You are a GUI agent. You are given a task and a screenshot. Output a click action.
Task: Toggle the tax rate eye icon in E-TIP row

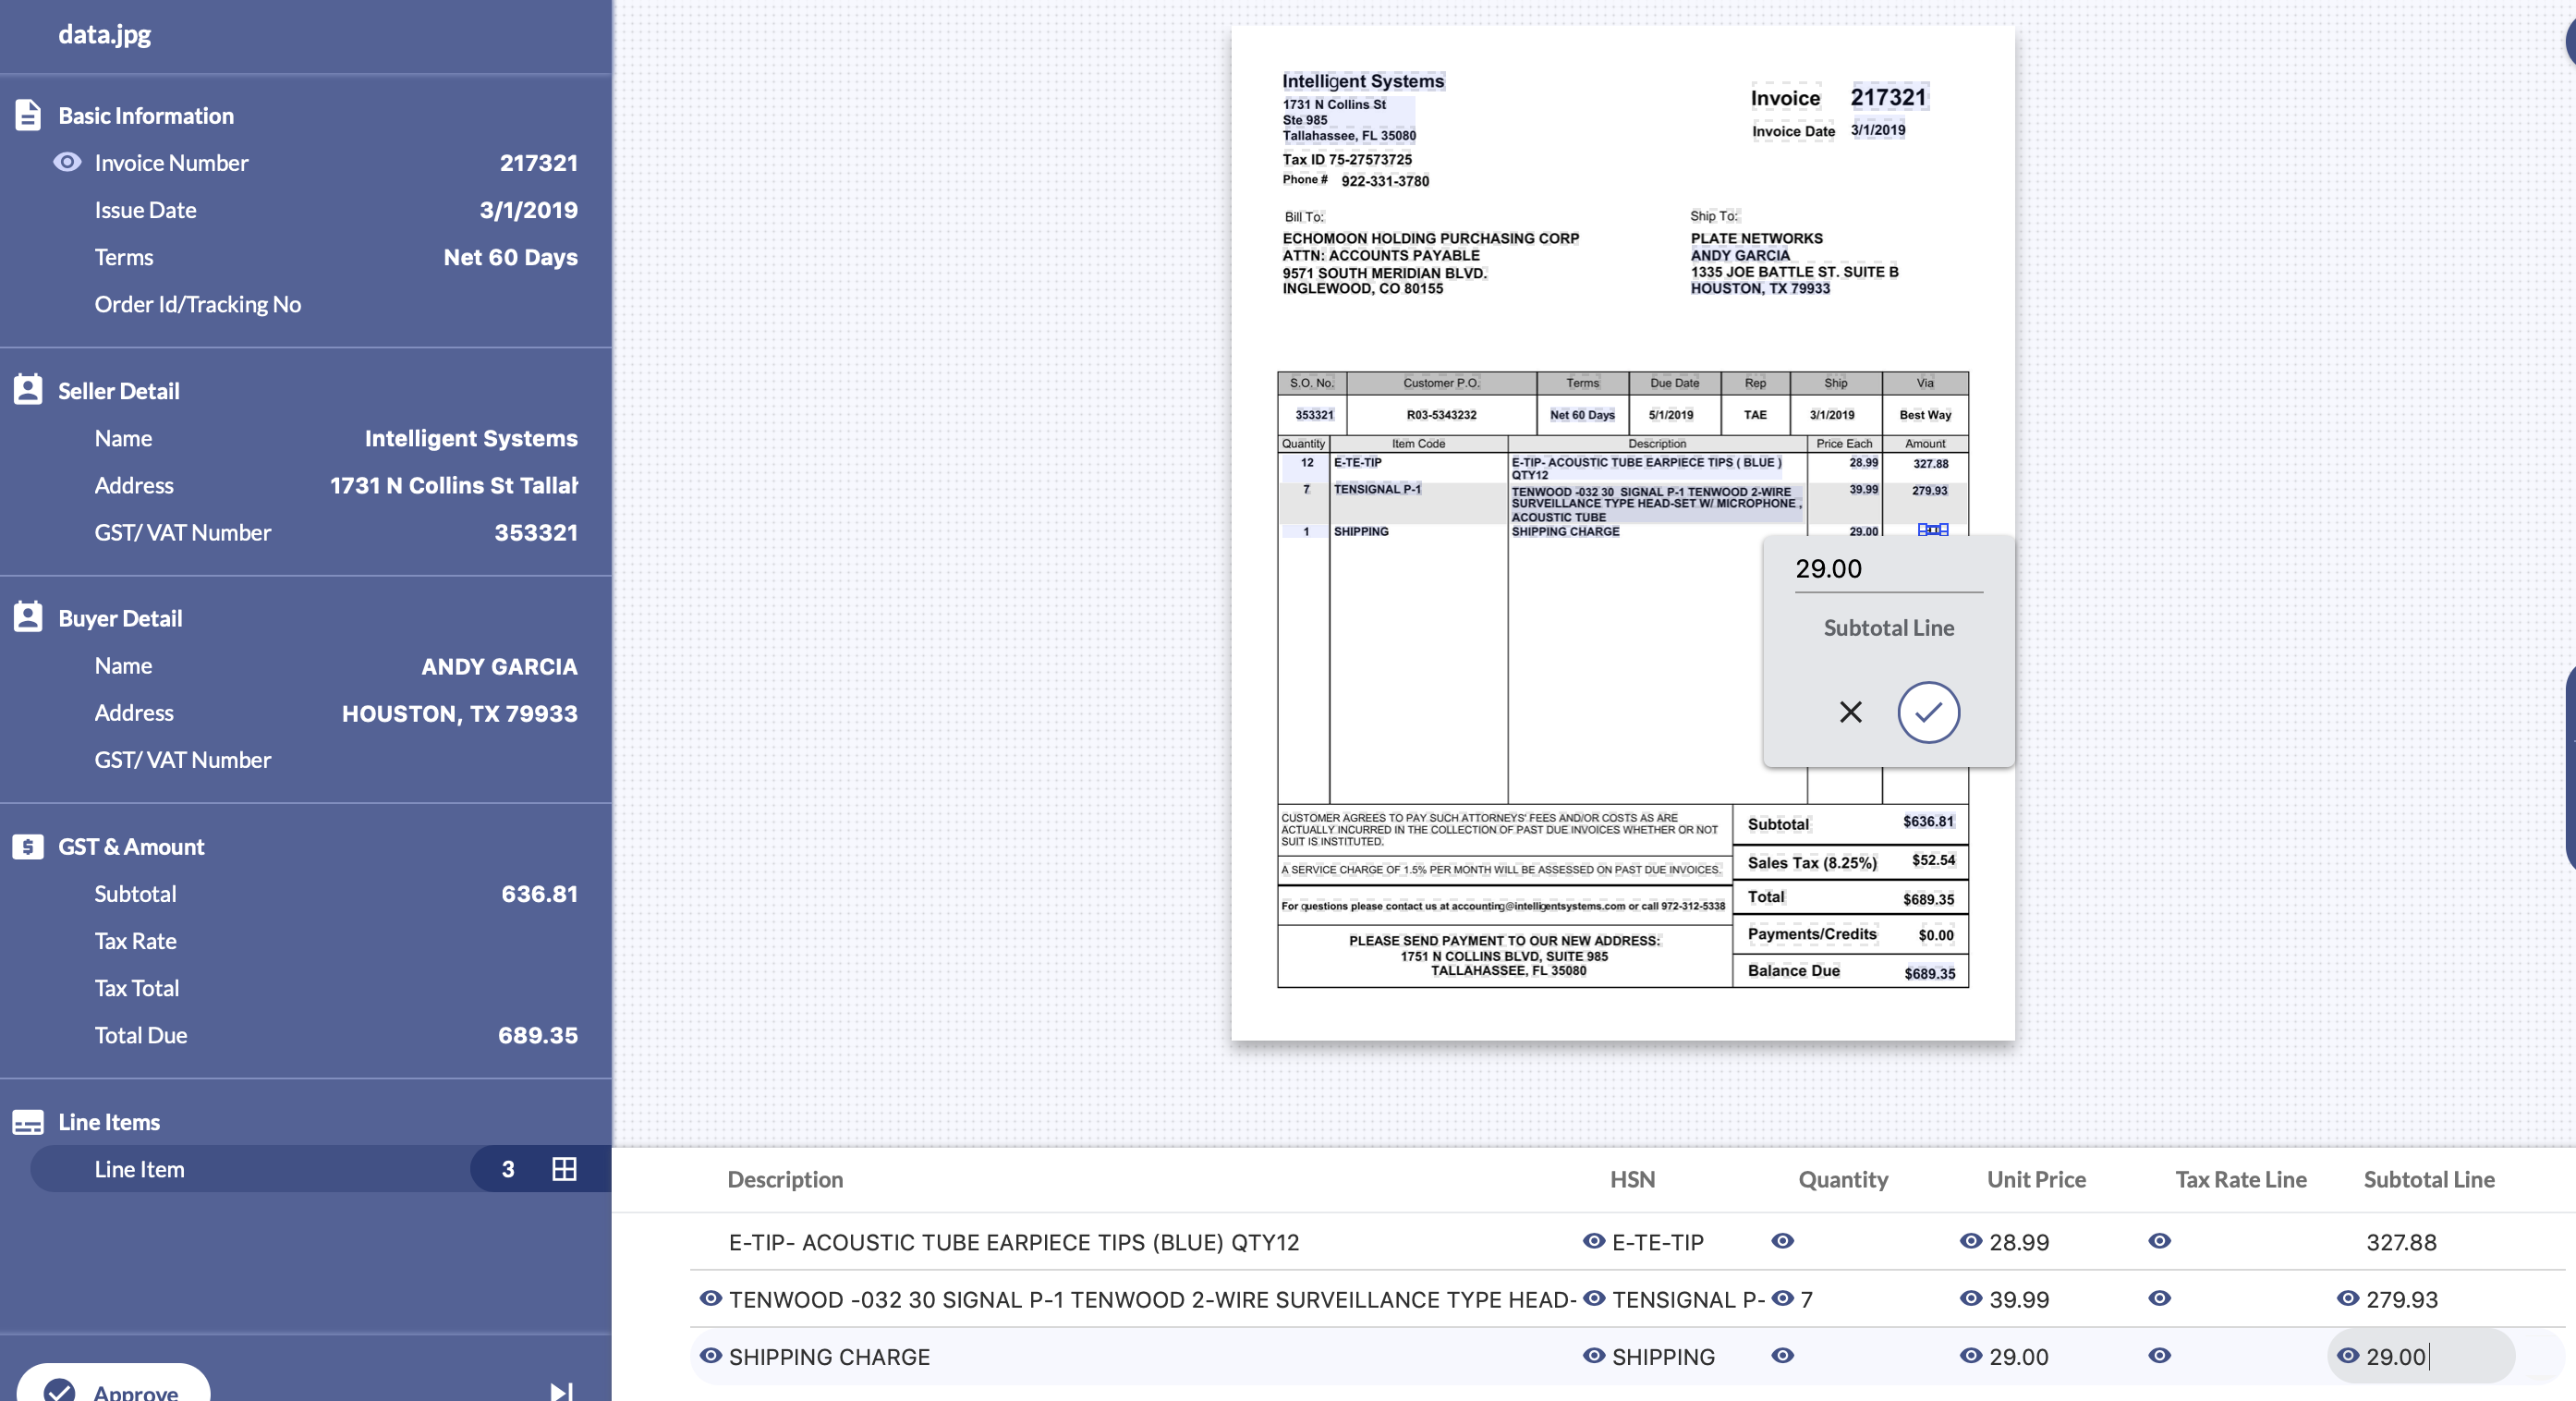[x=2160, y=1241]
